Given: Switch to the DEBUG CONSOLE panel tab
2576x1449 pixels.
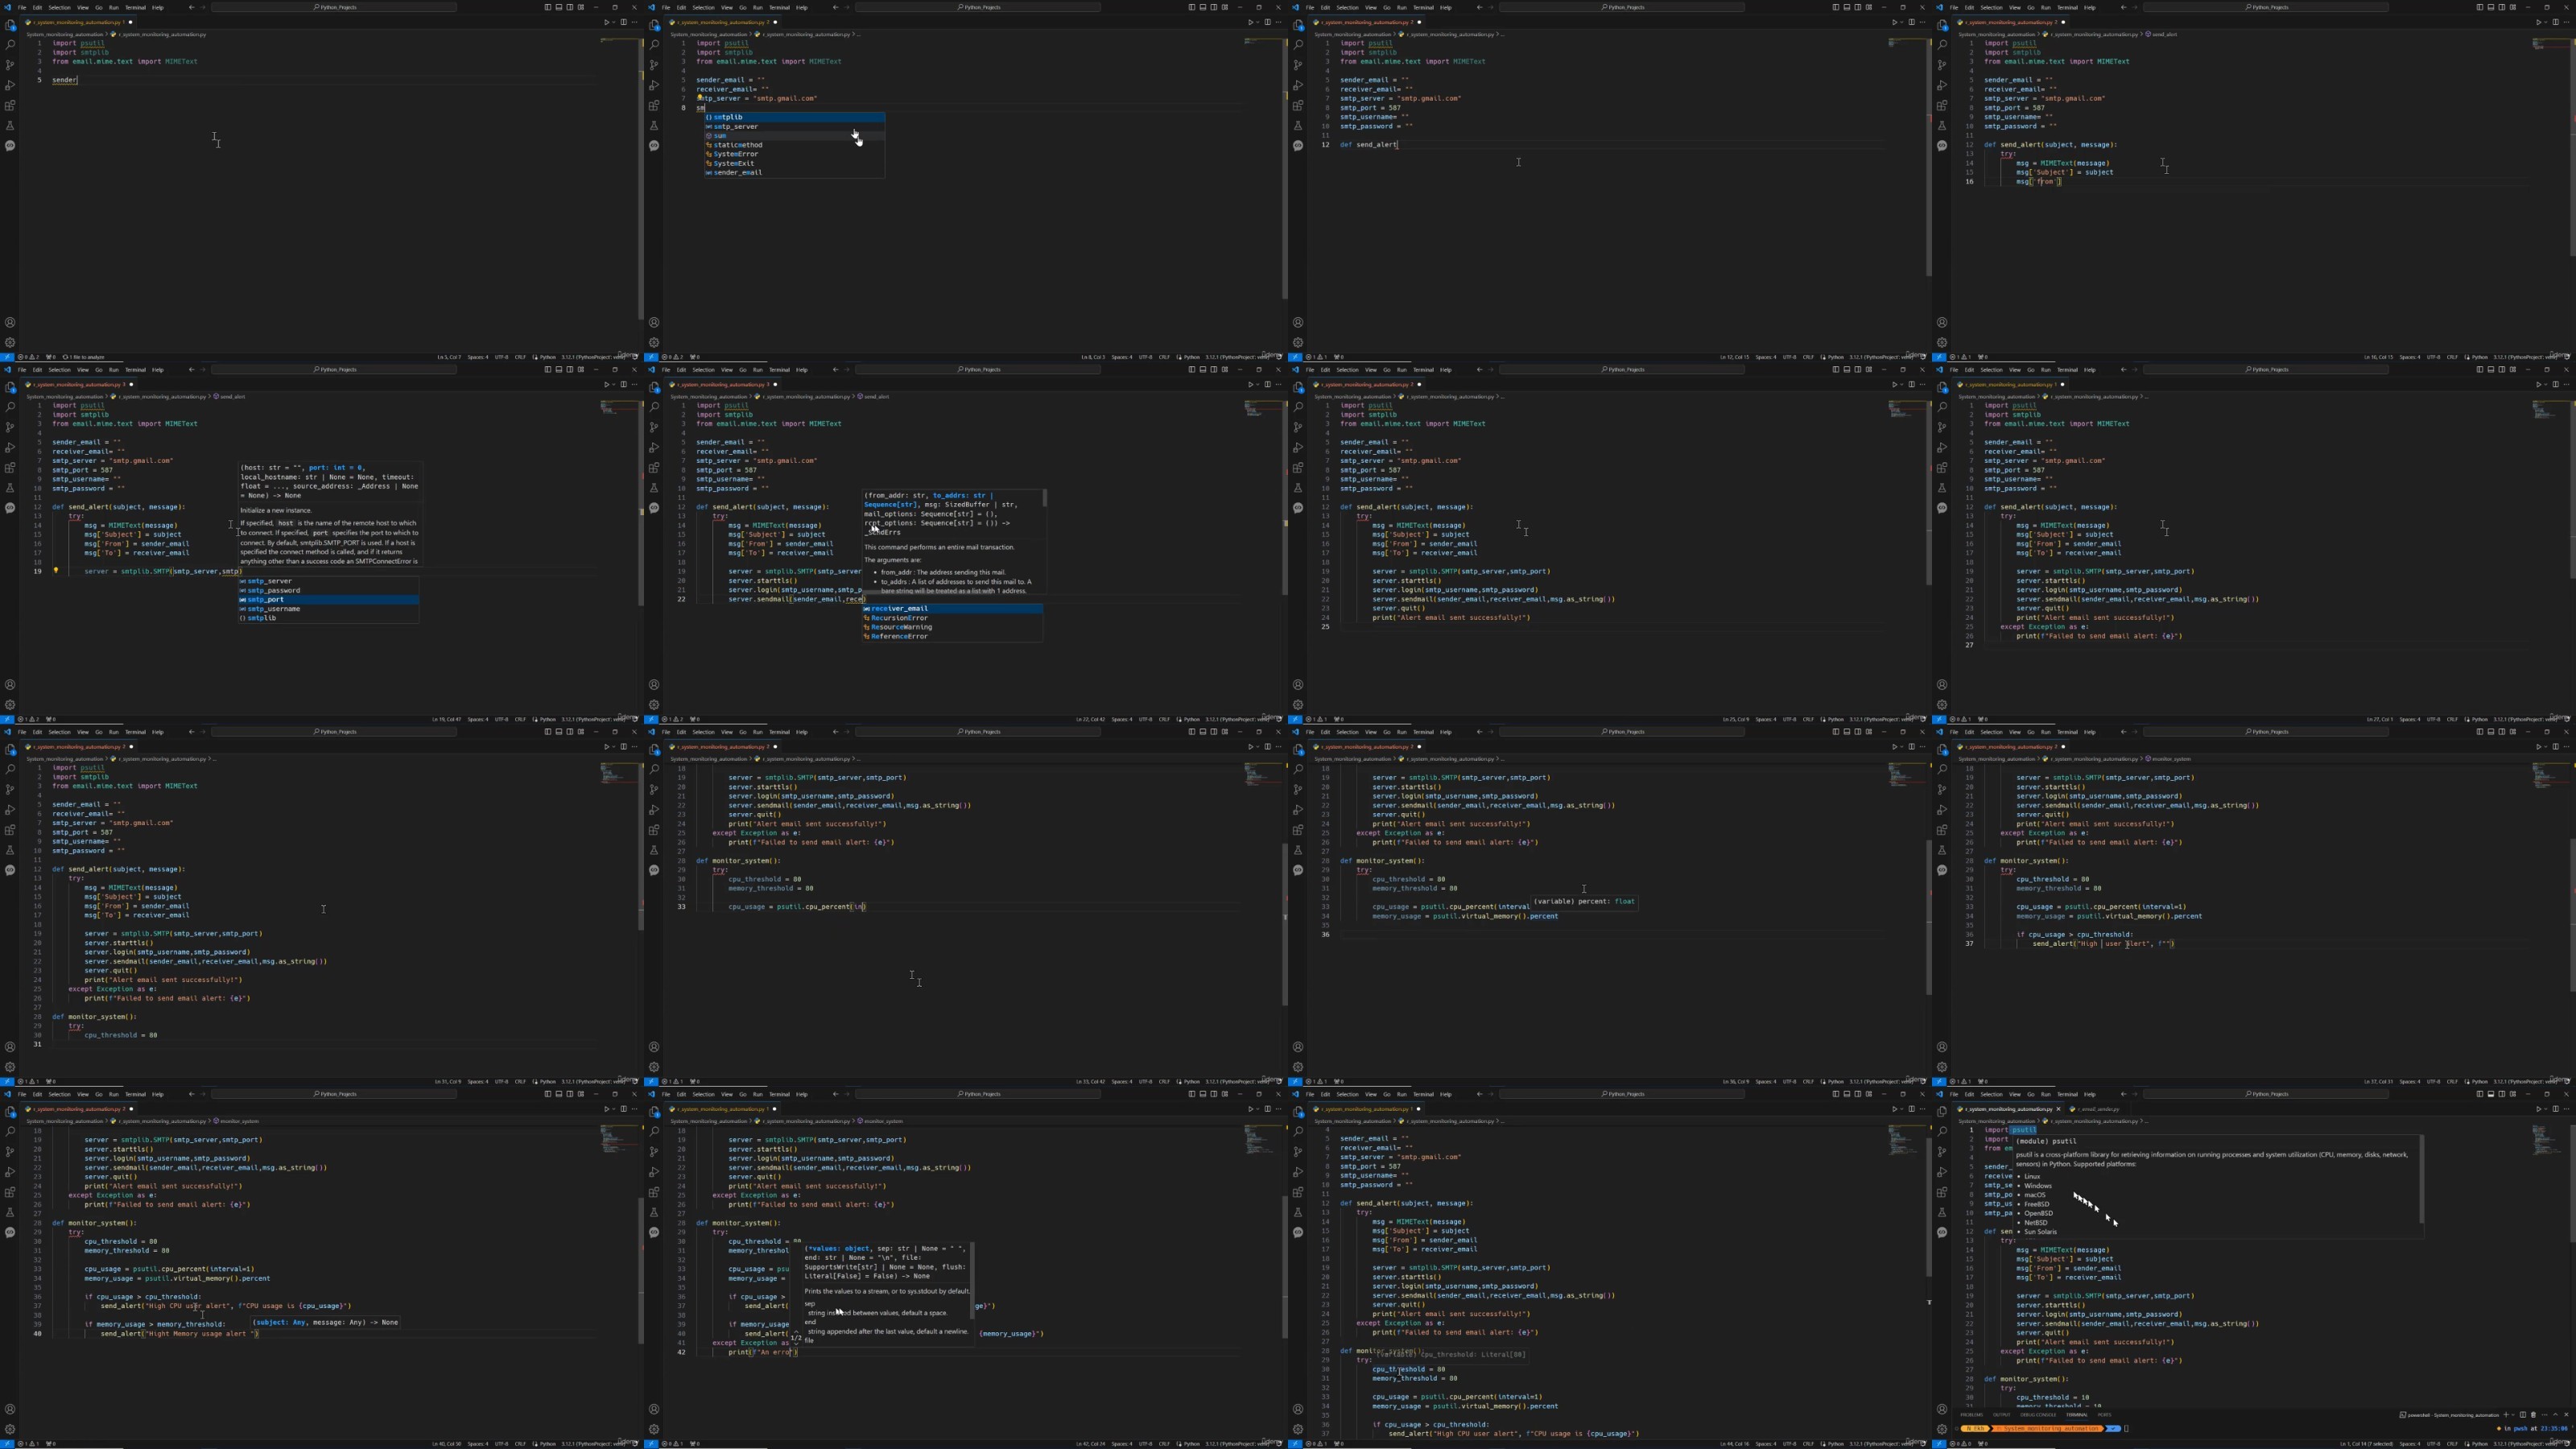Looking at the screenshot, I should point(2038,1415).
